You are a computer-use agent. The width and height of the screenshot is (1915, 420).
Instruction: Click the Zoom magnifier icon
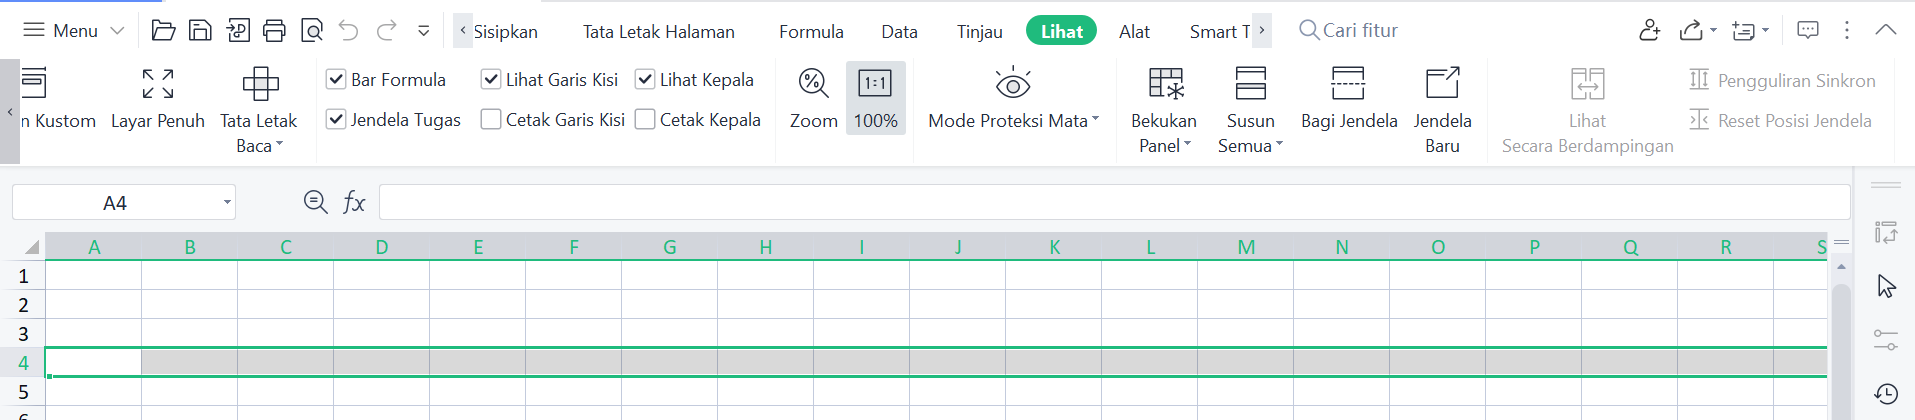[x=813, y=84]
